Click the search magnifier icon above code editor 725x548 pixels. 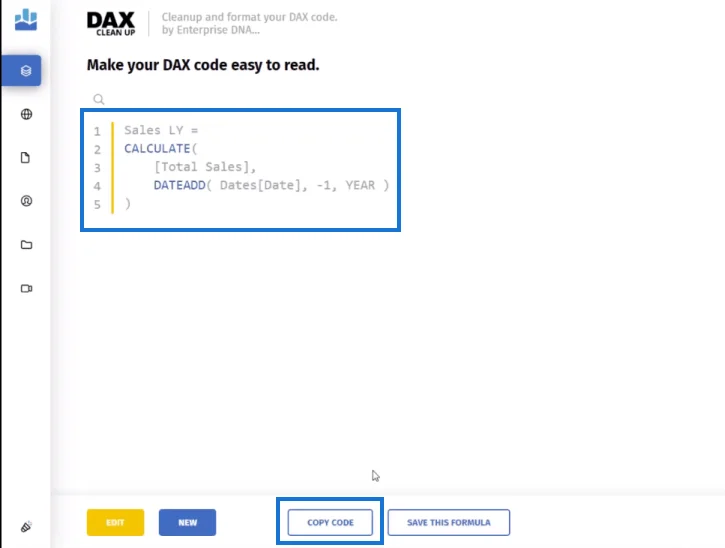pos(98,99)
